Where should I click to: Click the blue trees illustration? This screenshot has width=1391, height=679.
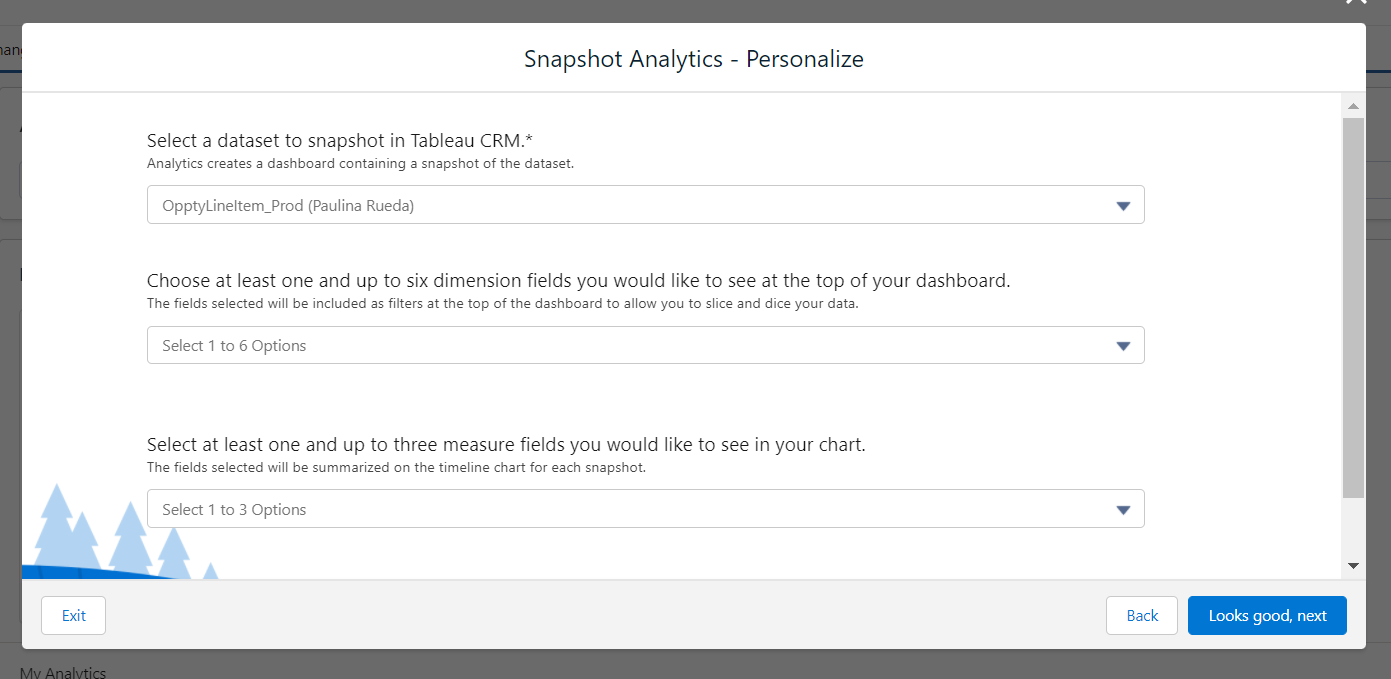pyautogui.click(x=122, y=533)
